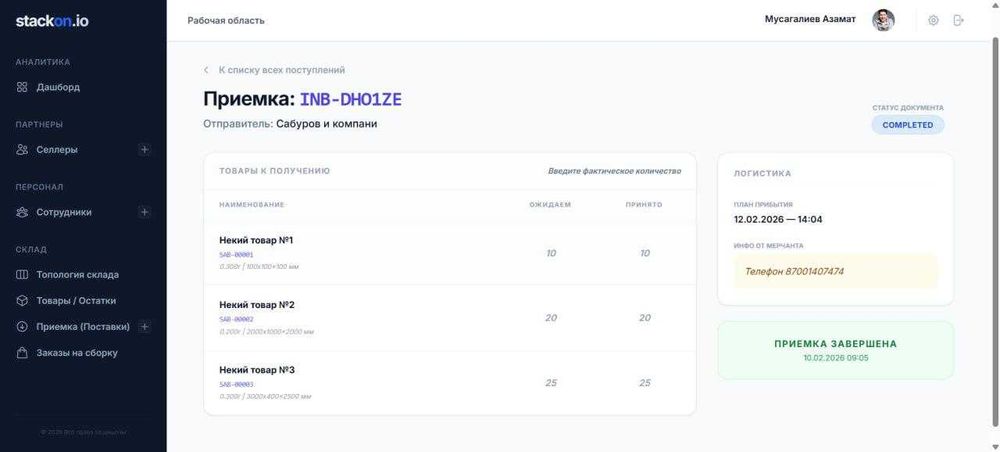Select product Некий товар №1
The image size is (1000, 452).
[256, 240]
